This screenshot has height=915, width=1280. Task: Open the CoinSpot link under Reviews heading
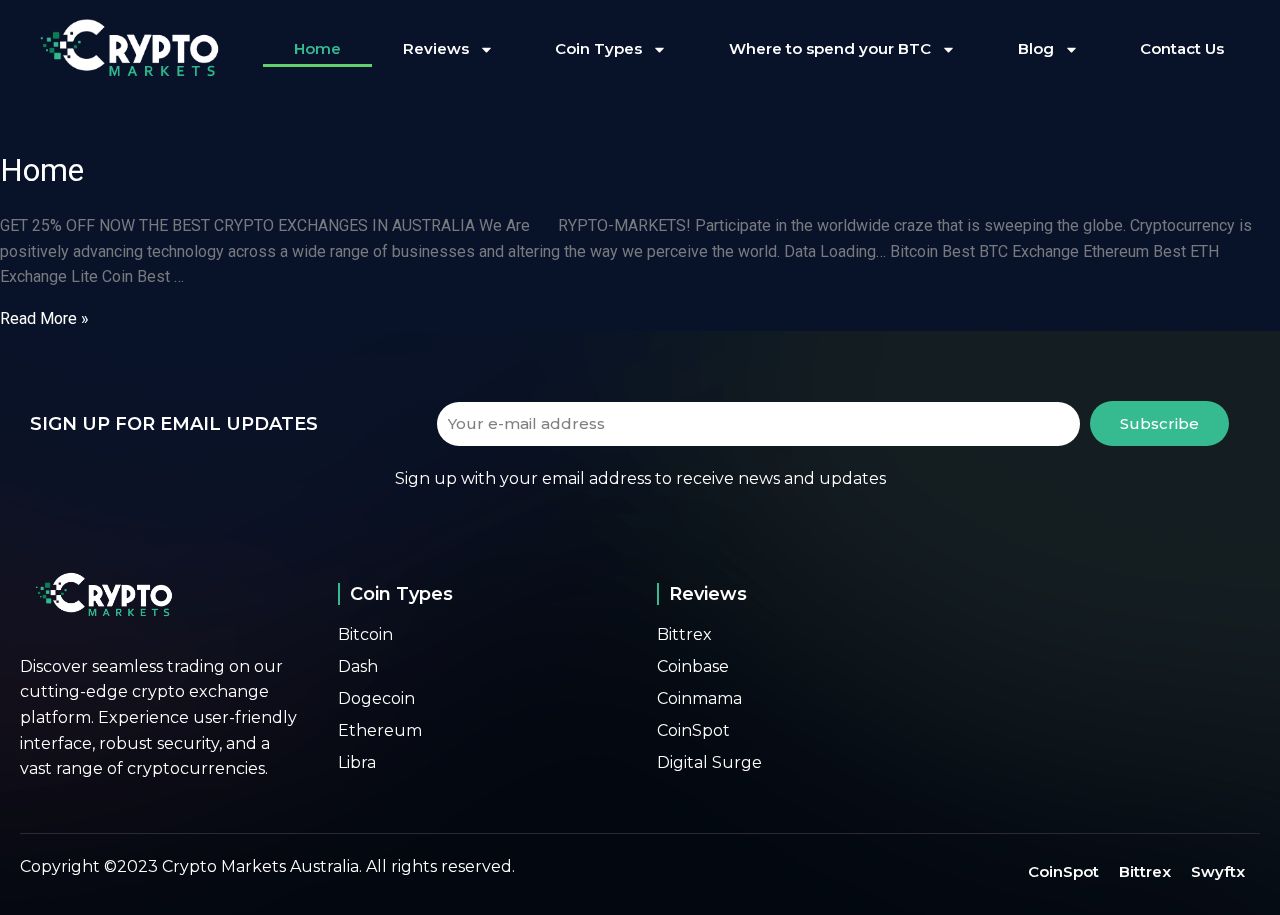click(x=693, y=731)
